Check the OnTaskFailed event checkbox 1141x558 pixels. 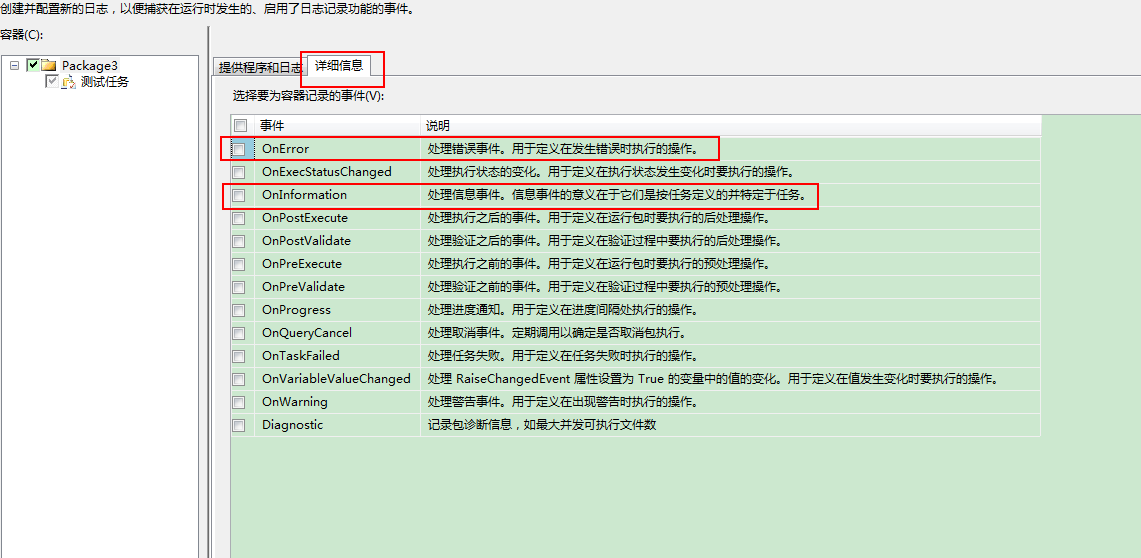coord(238,356)
